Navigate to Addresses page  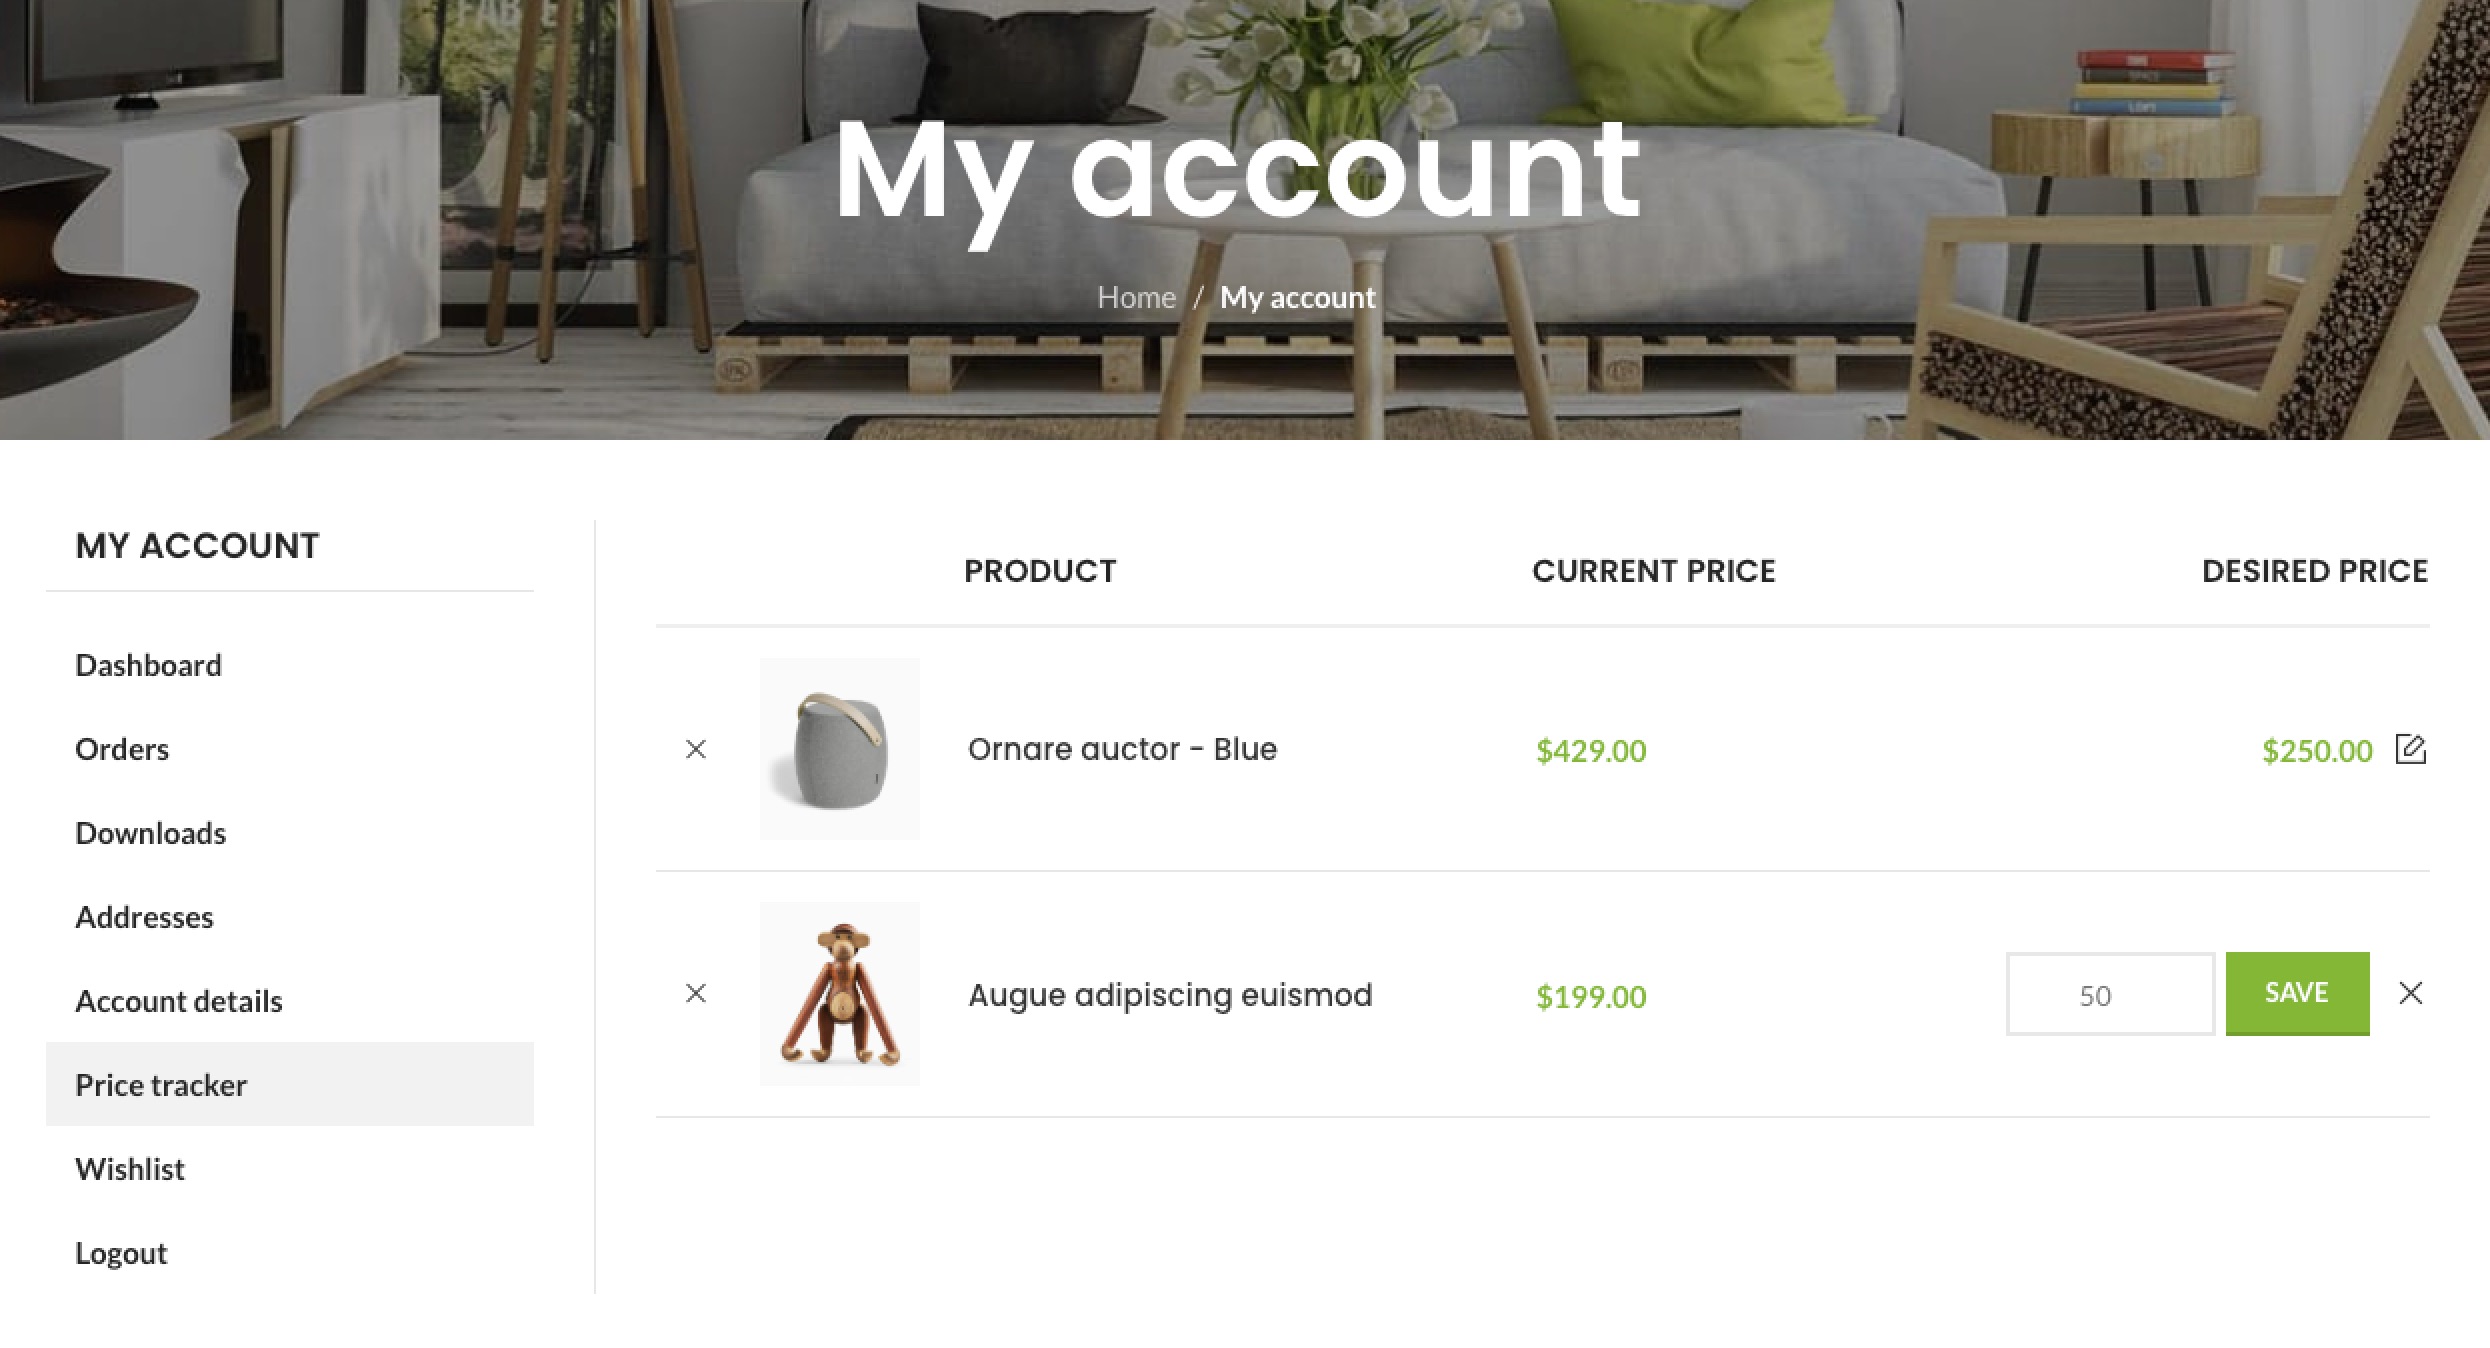point(145,918)
